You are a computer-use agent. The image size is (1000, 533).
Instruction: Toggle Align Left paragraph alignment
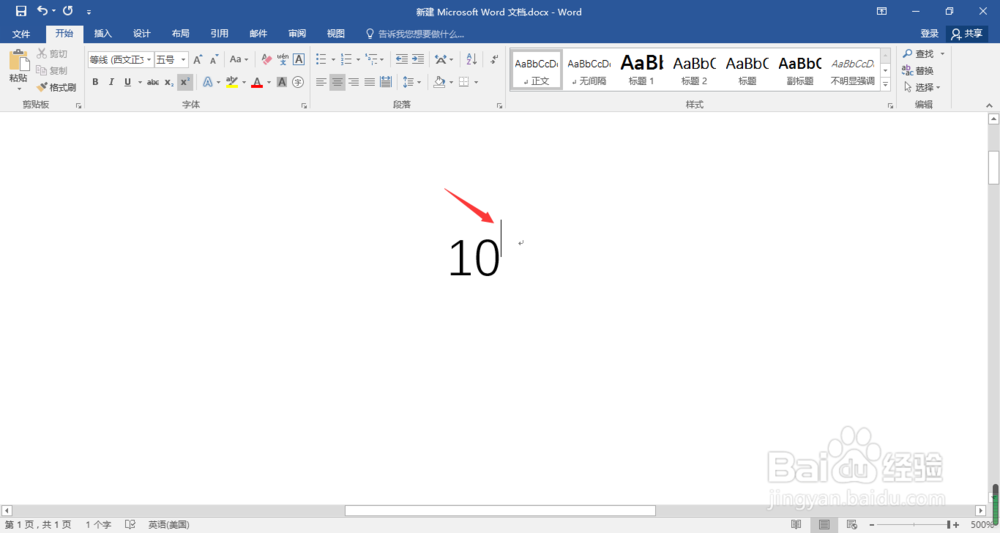point(321,82)
